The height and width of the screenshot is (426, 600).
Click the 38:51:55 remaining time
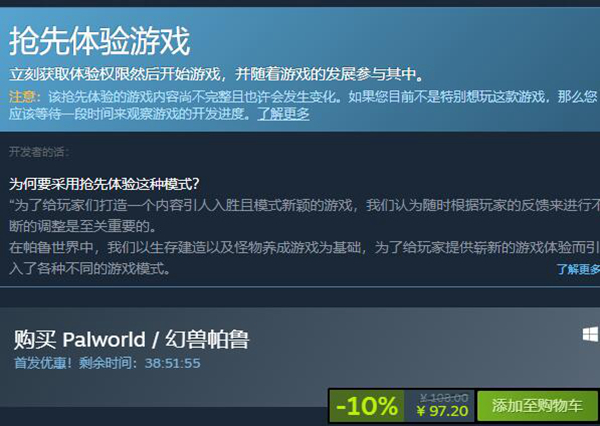coord(173,363)
